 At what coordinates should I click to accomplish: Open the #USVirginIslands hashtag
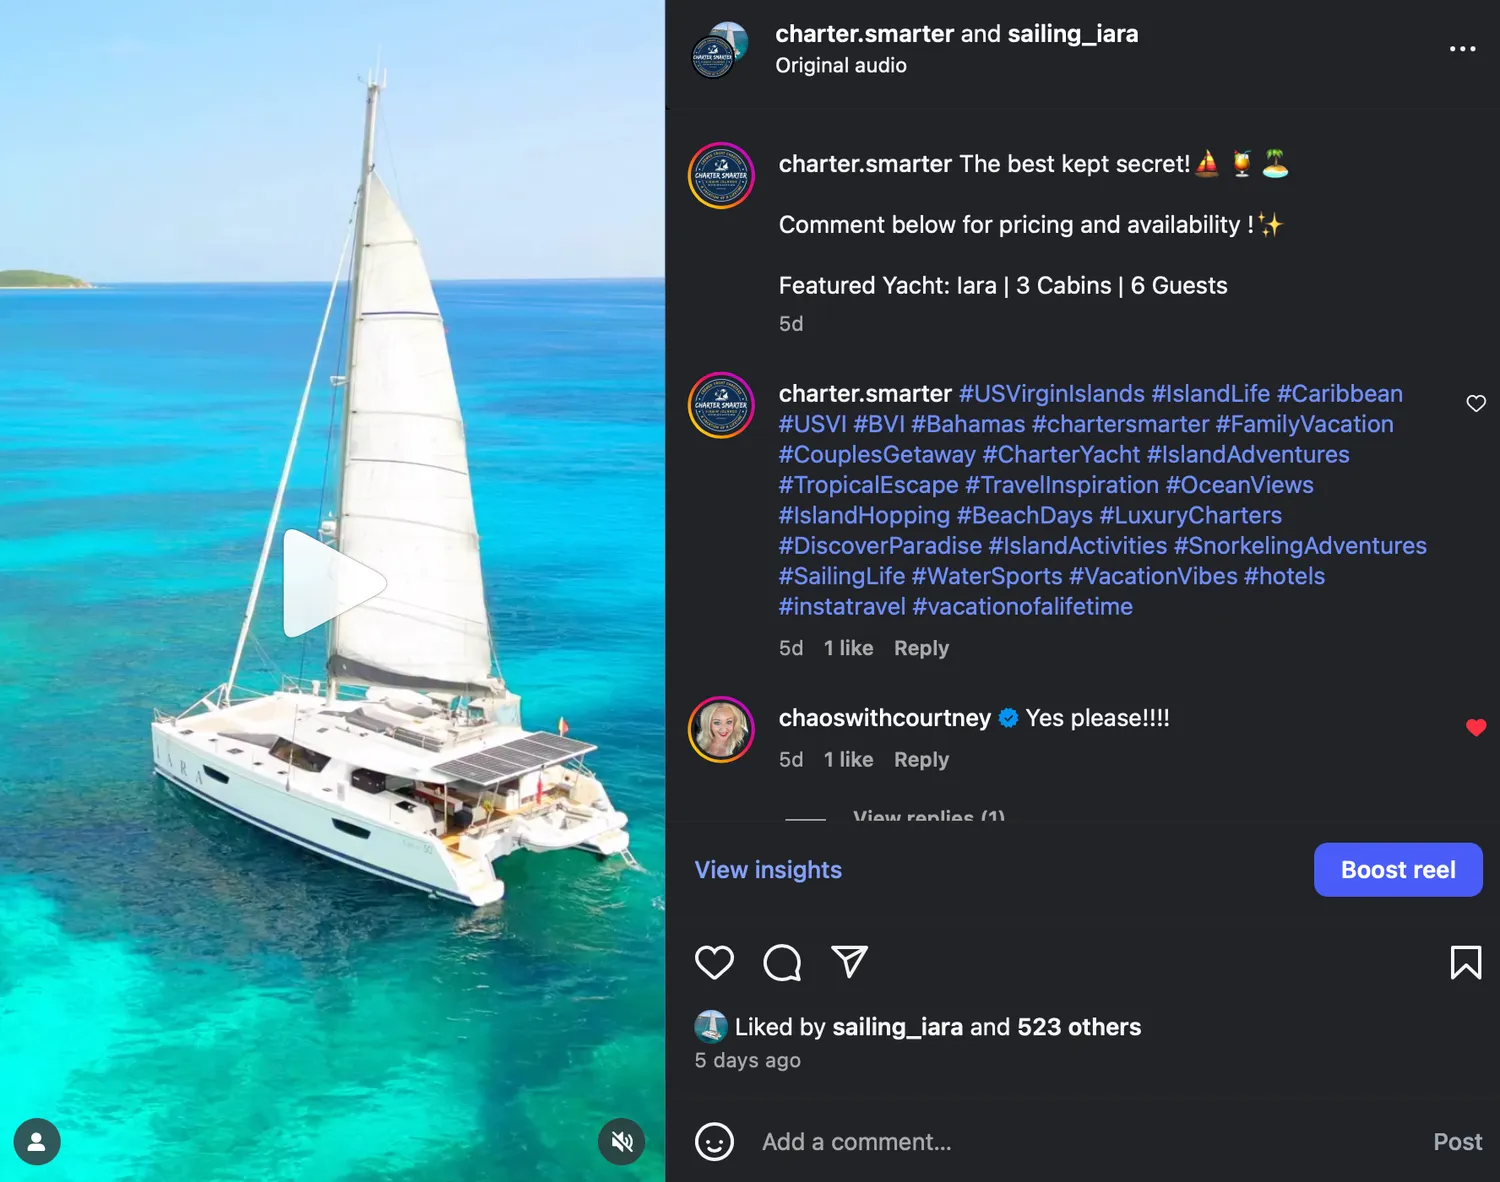pyautogui.click(x=1051, y=394)
